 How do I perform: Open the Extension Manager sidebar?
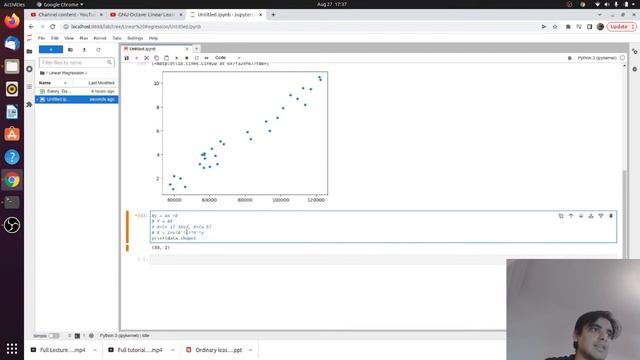tap(29, 104)
